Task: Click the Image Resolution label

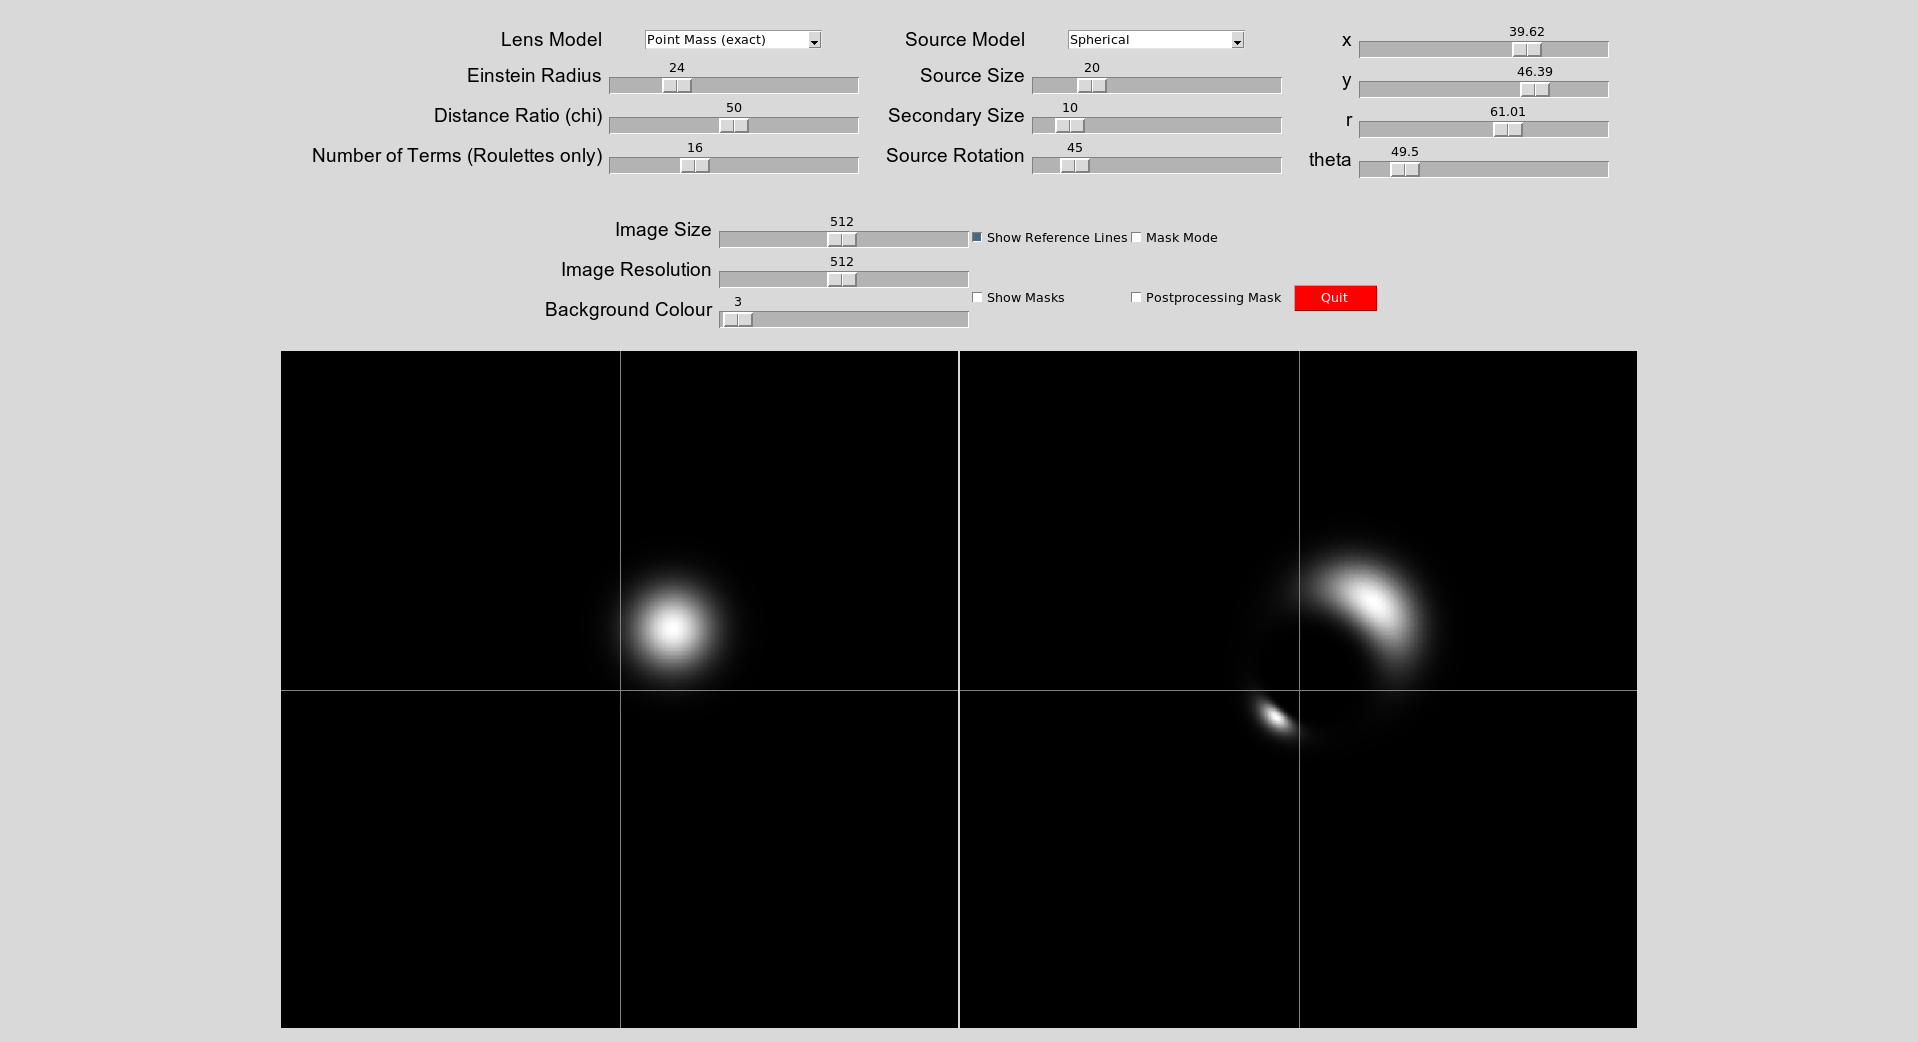Action: [x=636, y=270]
